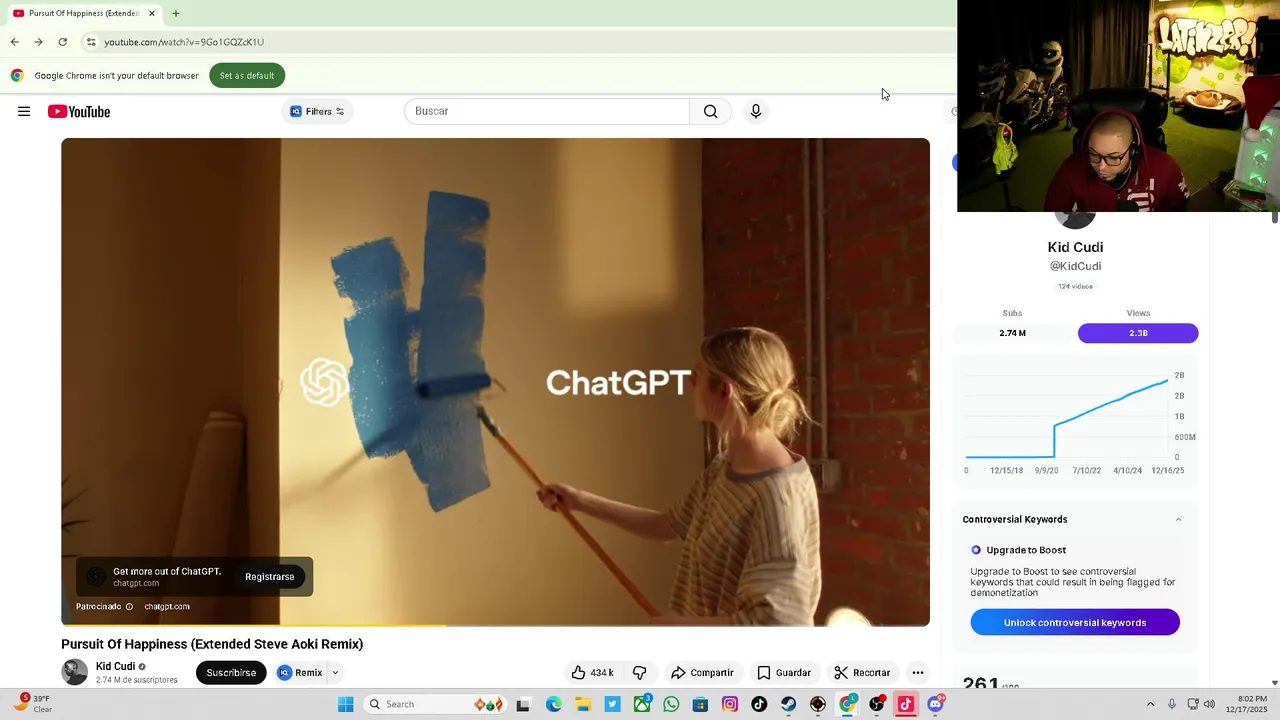Screen dimensions: 1280x720
Task: Click the Upgrade to Boost radio icon
Action: coord(976,550)
